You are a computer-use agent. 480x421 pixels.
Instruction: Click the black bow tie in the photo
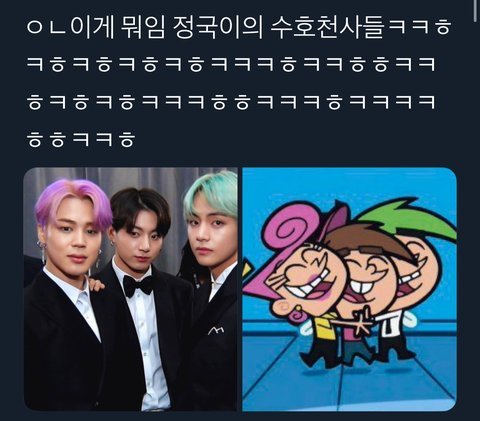[138, 286]
